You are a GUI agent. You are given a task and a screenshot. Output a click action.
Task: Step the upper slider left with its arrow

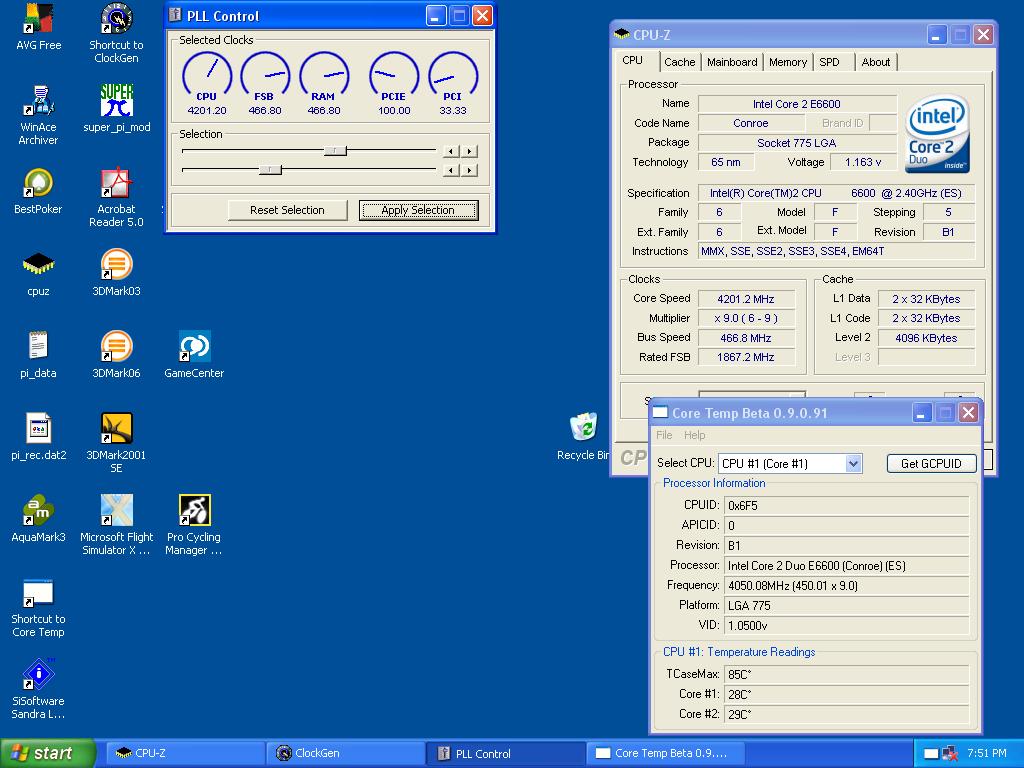coord(451,152)
